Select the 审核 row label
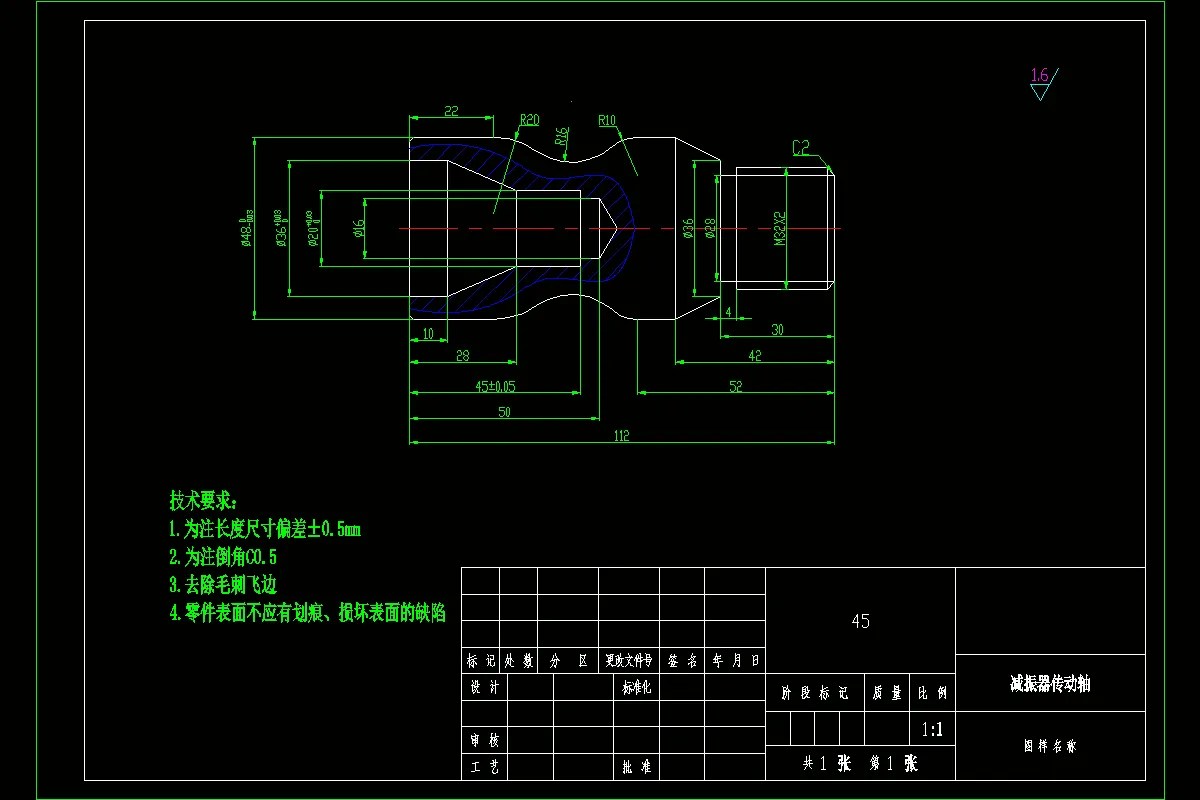This screenshot has height=800, width=1200. pyautogui.click(x=484, y=741)
